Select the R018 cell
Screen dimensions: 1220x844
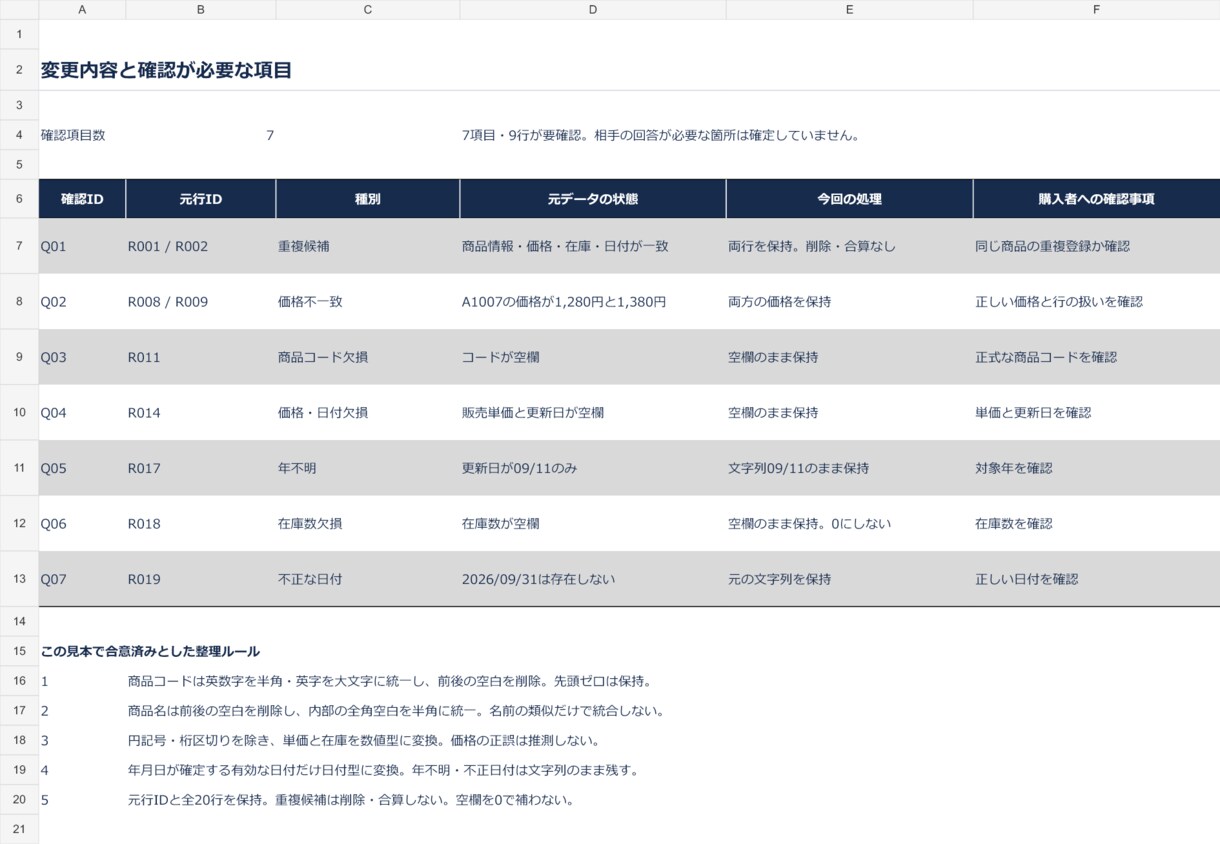click(x=201, y=524)
